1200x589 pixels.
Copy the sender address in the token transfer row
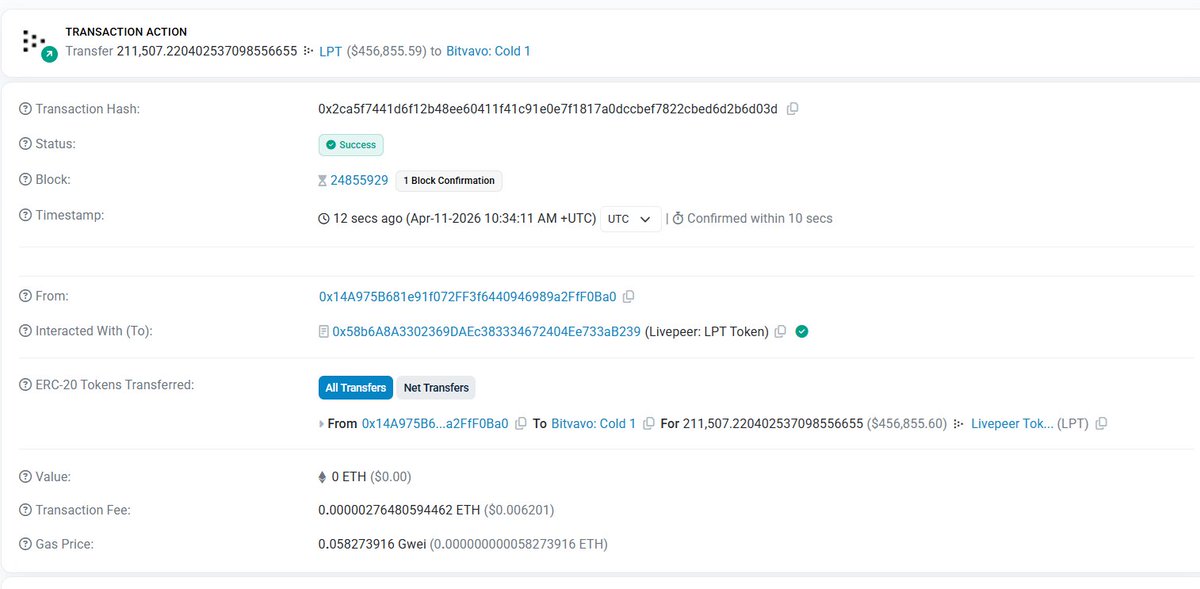(x=520, y=424)
